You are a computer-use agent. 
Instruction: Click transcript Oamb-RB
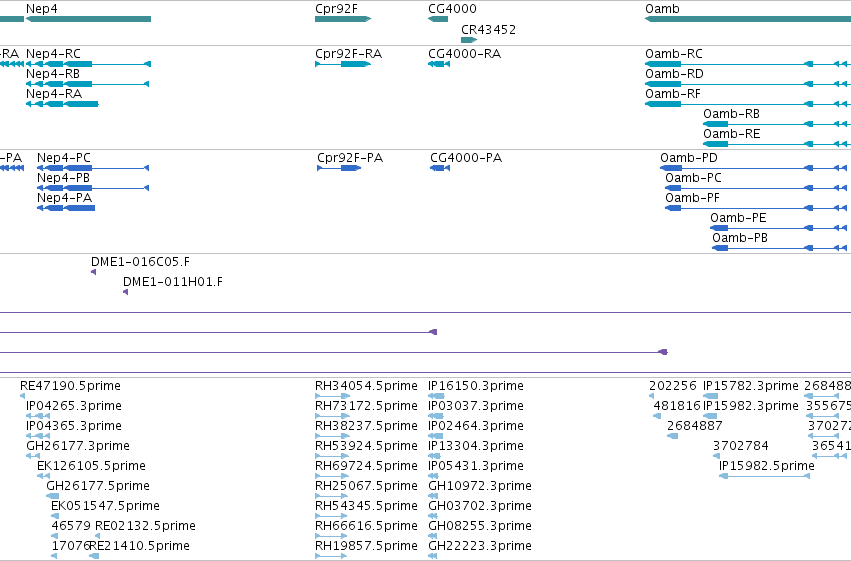coord(777,124)
